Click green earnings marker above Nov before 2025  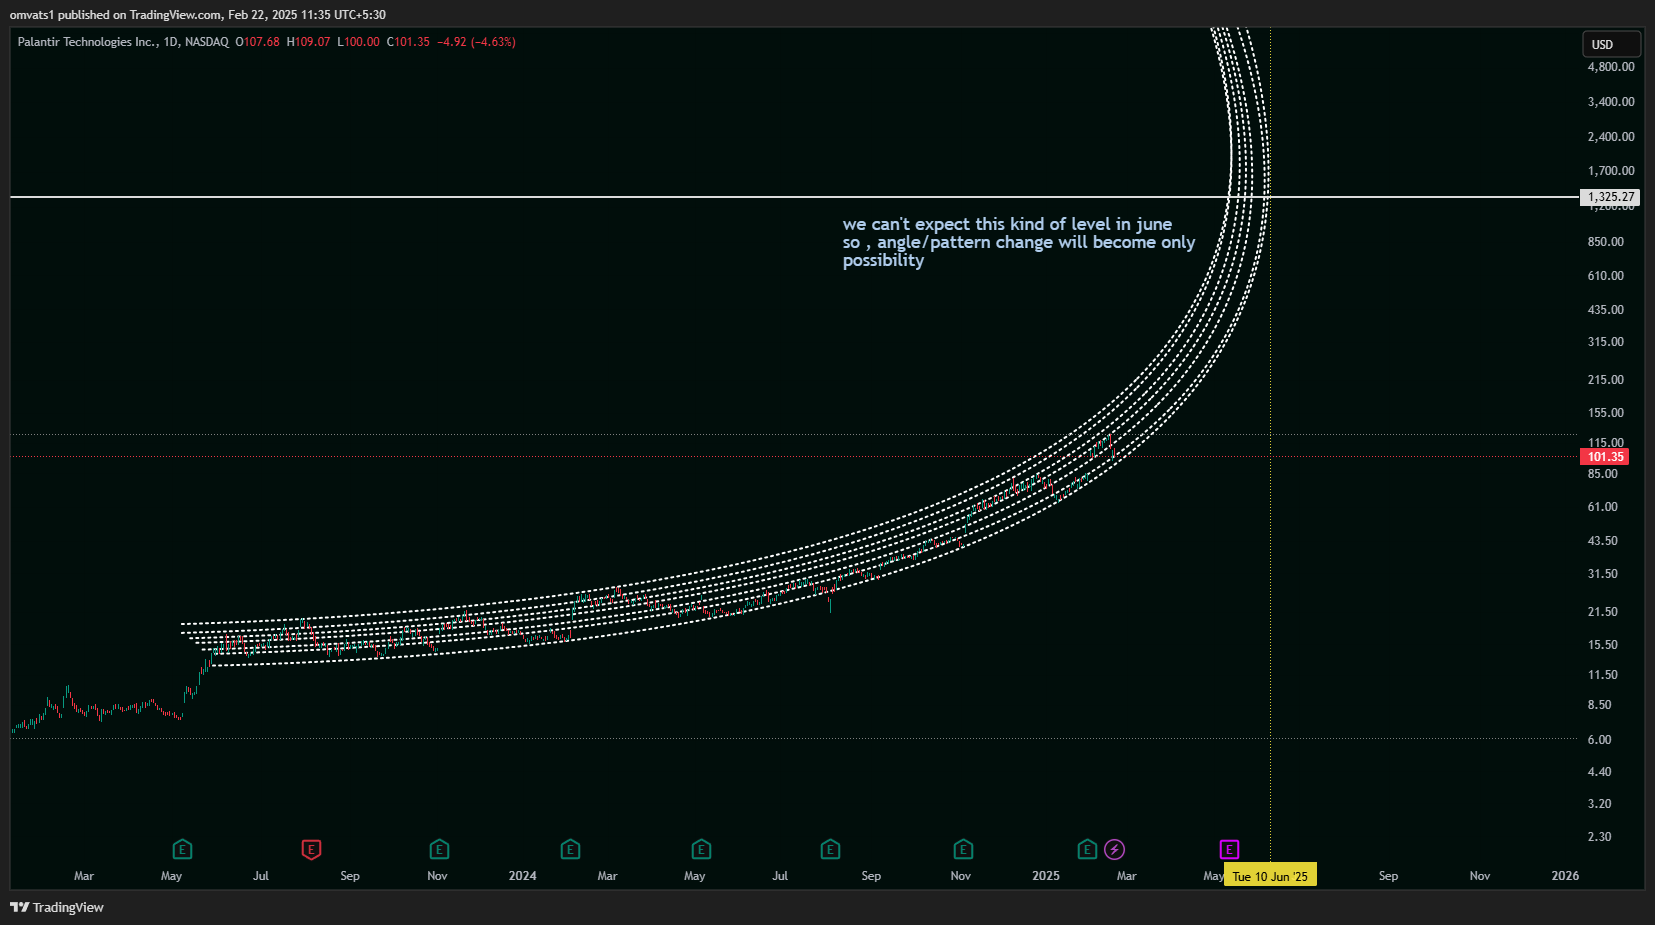pyautogui.click(x=963, y=850)
